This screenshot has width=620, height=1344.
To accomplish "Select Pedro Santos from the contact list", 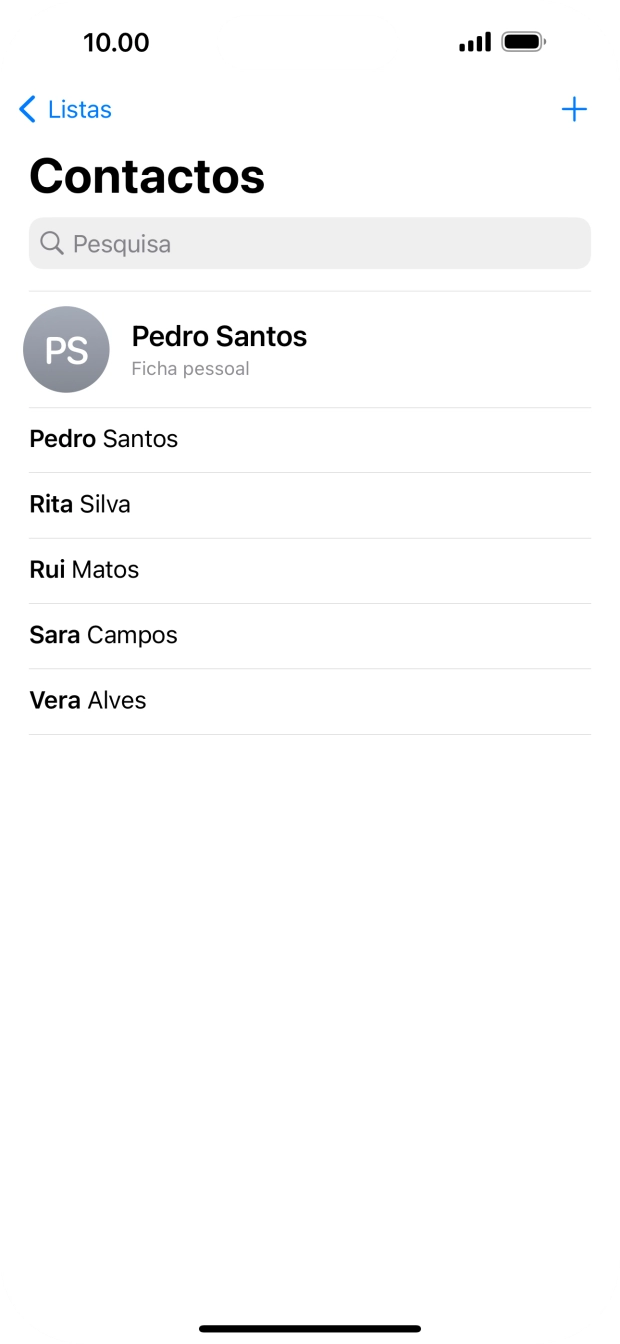I will 103,439.
